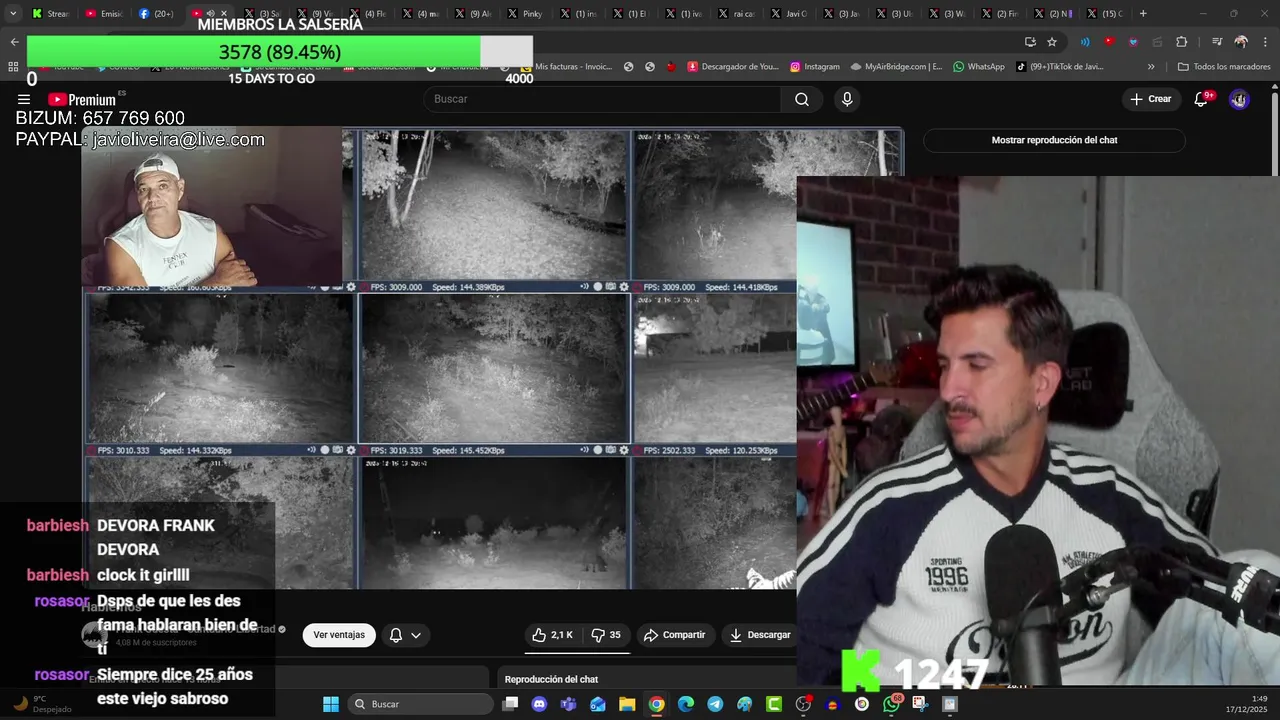This screenshot has width=1280, height=720.
Task: Open the YouTube guide hamburger menu
Action: pos(24,99)
